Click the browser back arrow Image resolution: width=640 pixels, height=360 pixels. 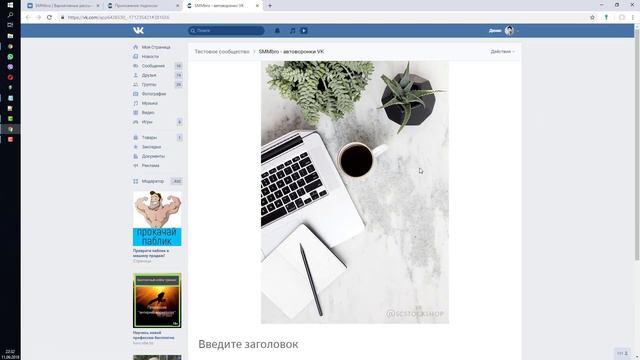pyautogui.click(x=28, y=18)
